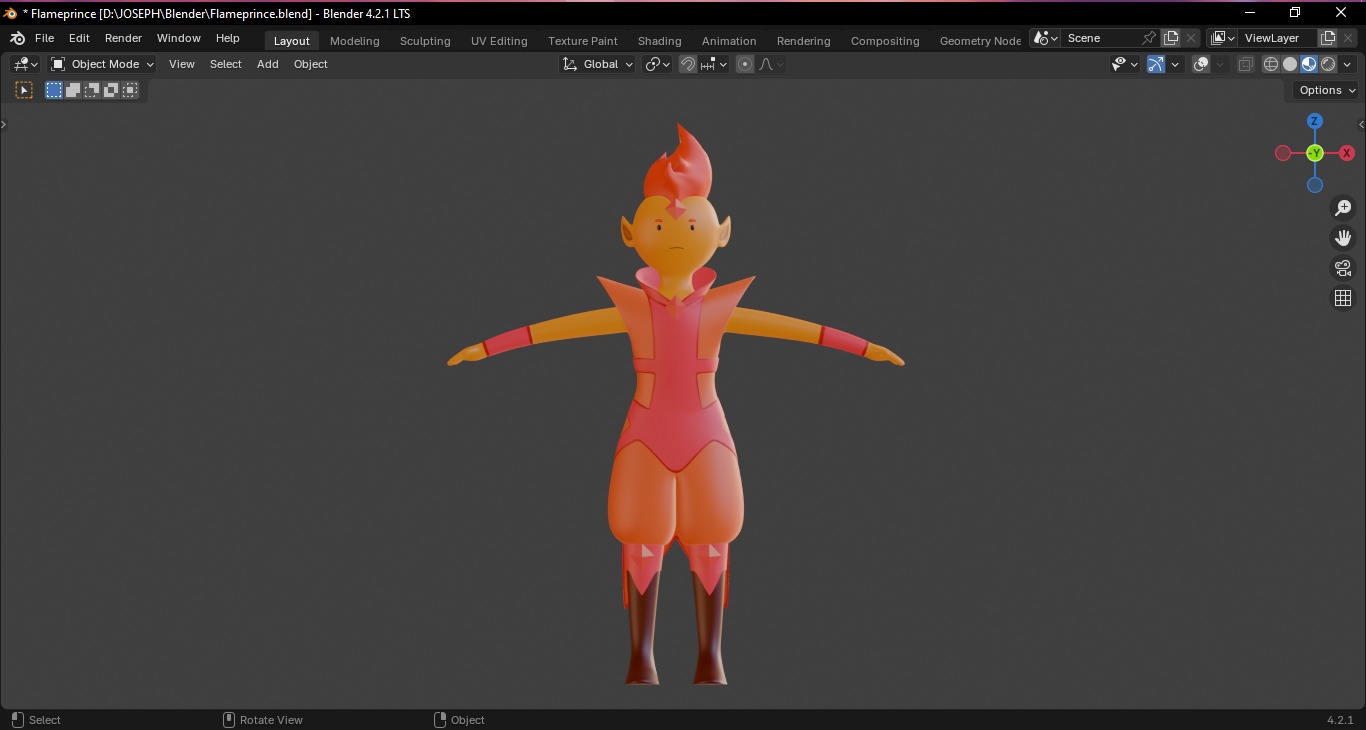Switch to the Geometry Nodes workspace tab
Image resolution: width=1366 pixels, height=730 pixels.
pyautogui.click(x=980, y=41)
